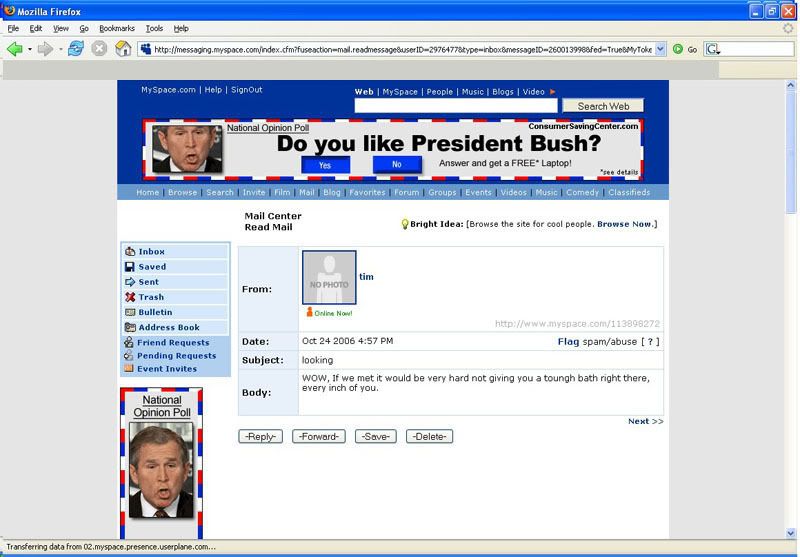
Task: Open the Tools menu
Action: click(154, 29)
